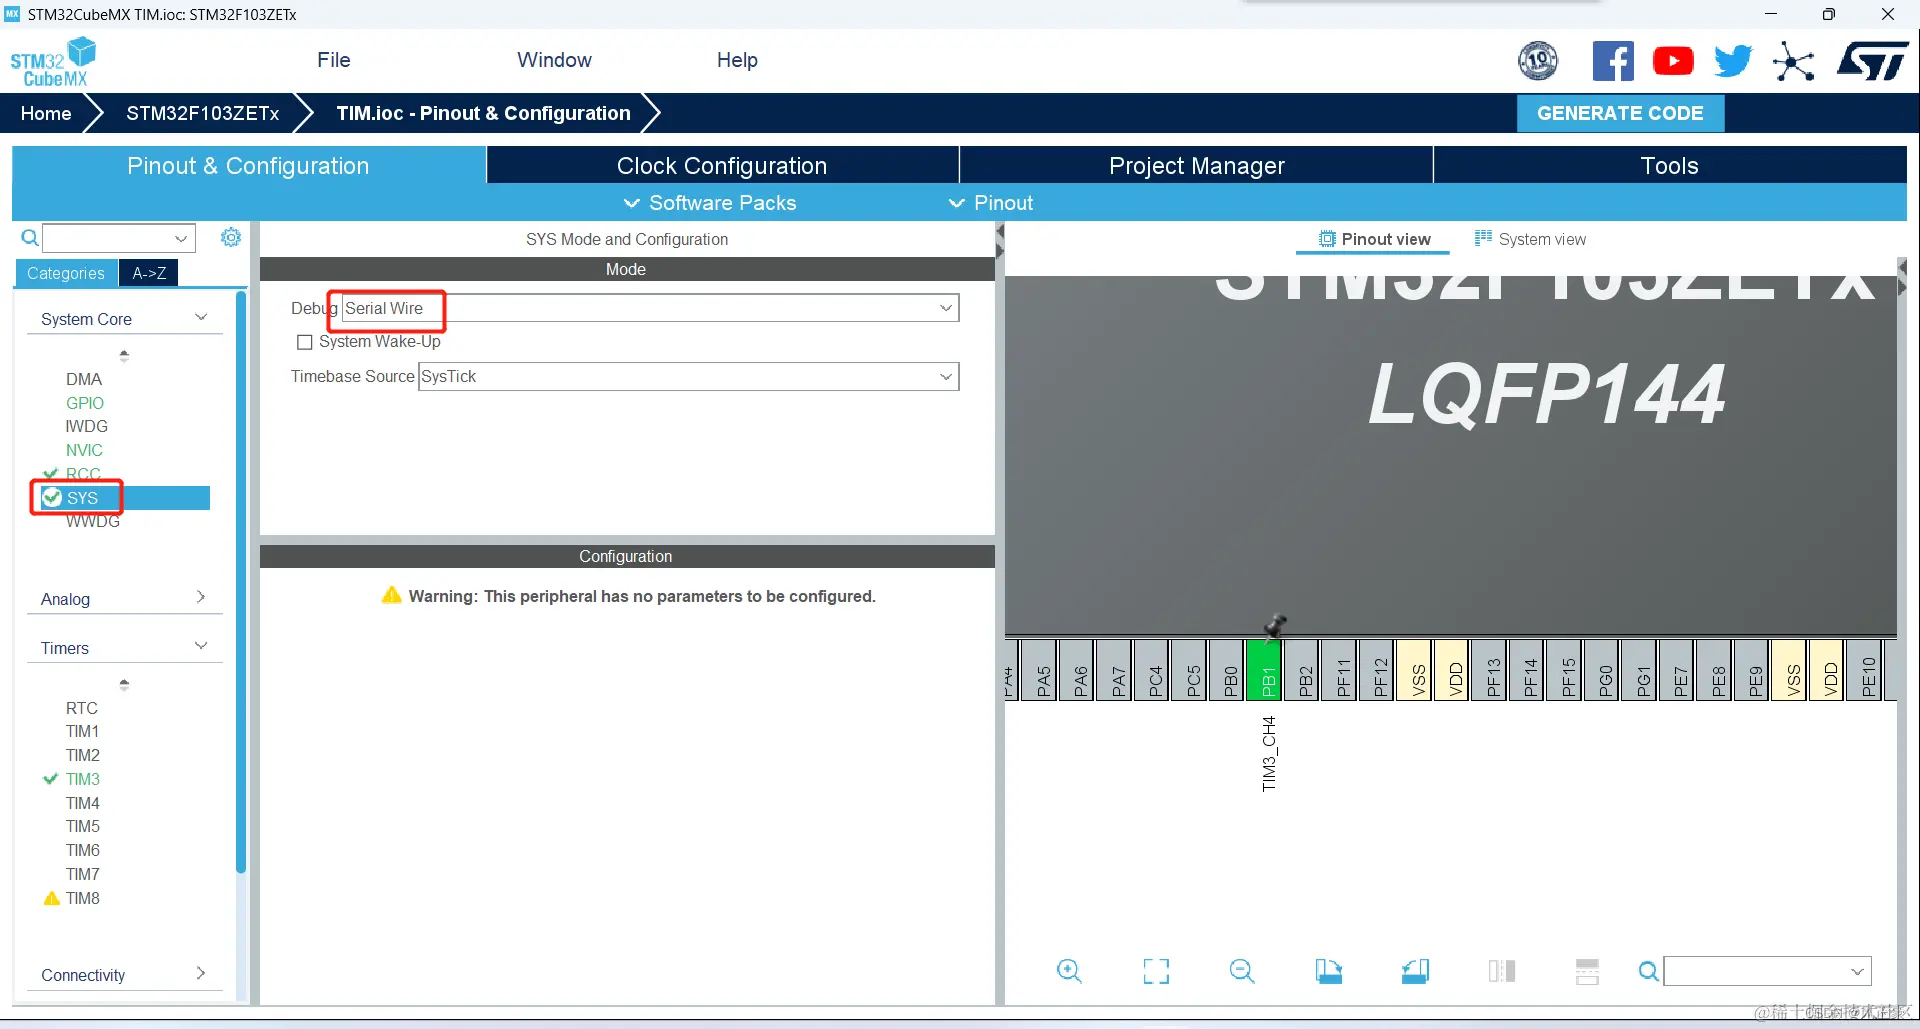
Task: Click the GENERATE CODE button
Action: pyautogui.click(x=1620, y=113)
